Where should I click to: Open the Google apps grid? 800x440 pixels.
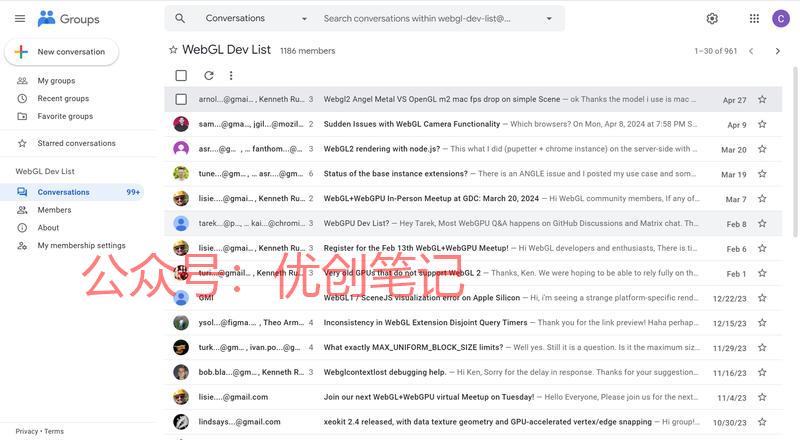pyautogui.click(x=754, y=19)
